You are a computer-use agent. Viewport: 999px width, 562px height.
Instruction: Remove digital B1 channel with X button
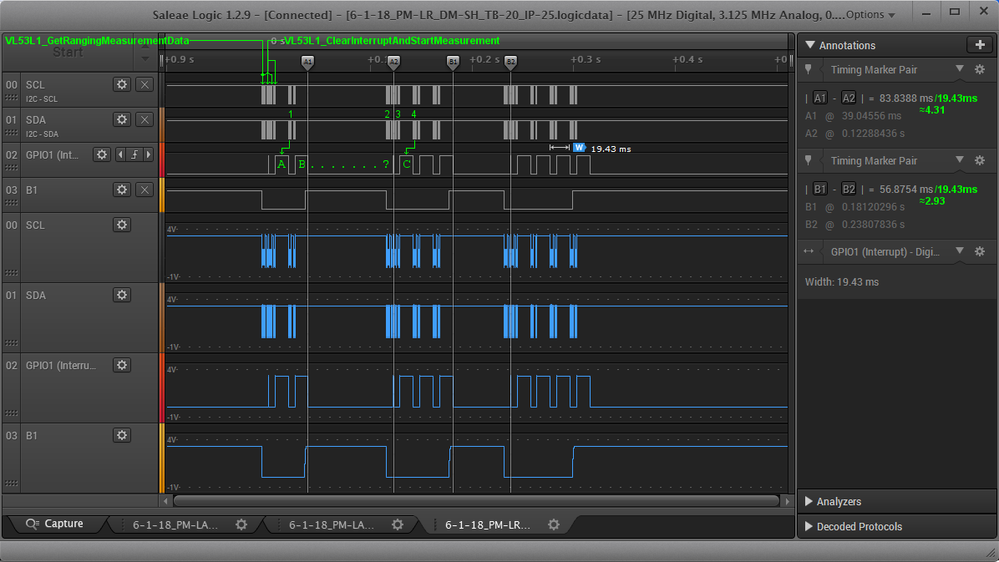click(x=145, y=190)
